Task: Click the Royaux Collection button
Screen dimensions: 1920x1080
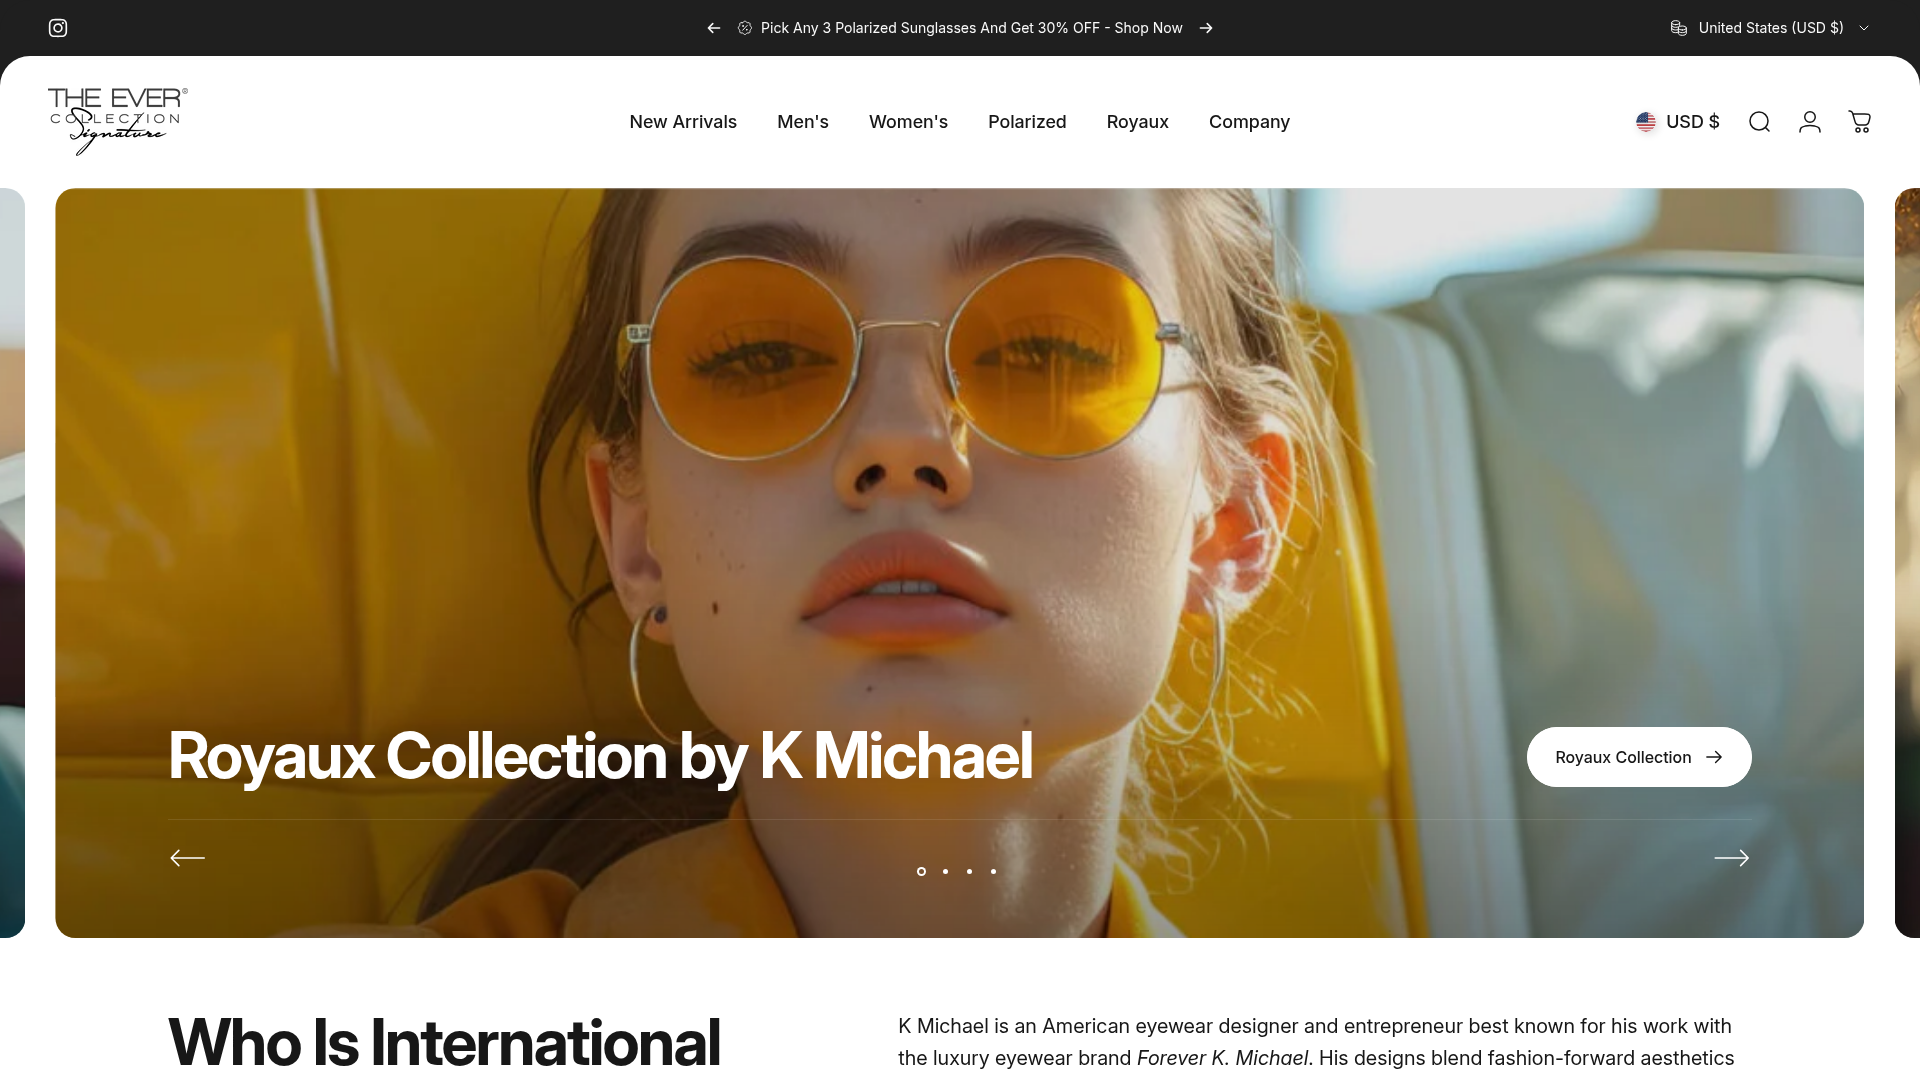Action: (1639, 757)
